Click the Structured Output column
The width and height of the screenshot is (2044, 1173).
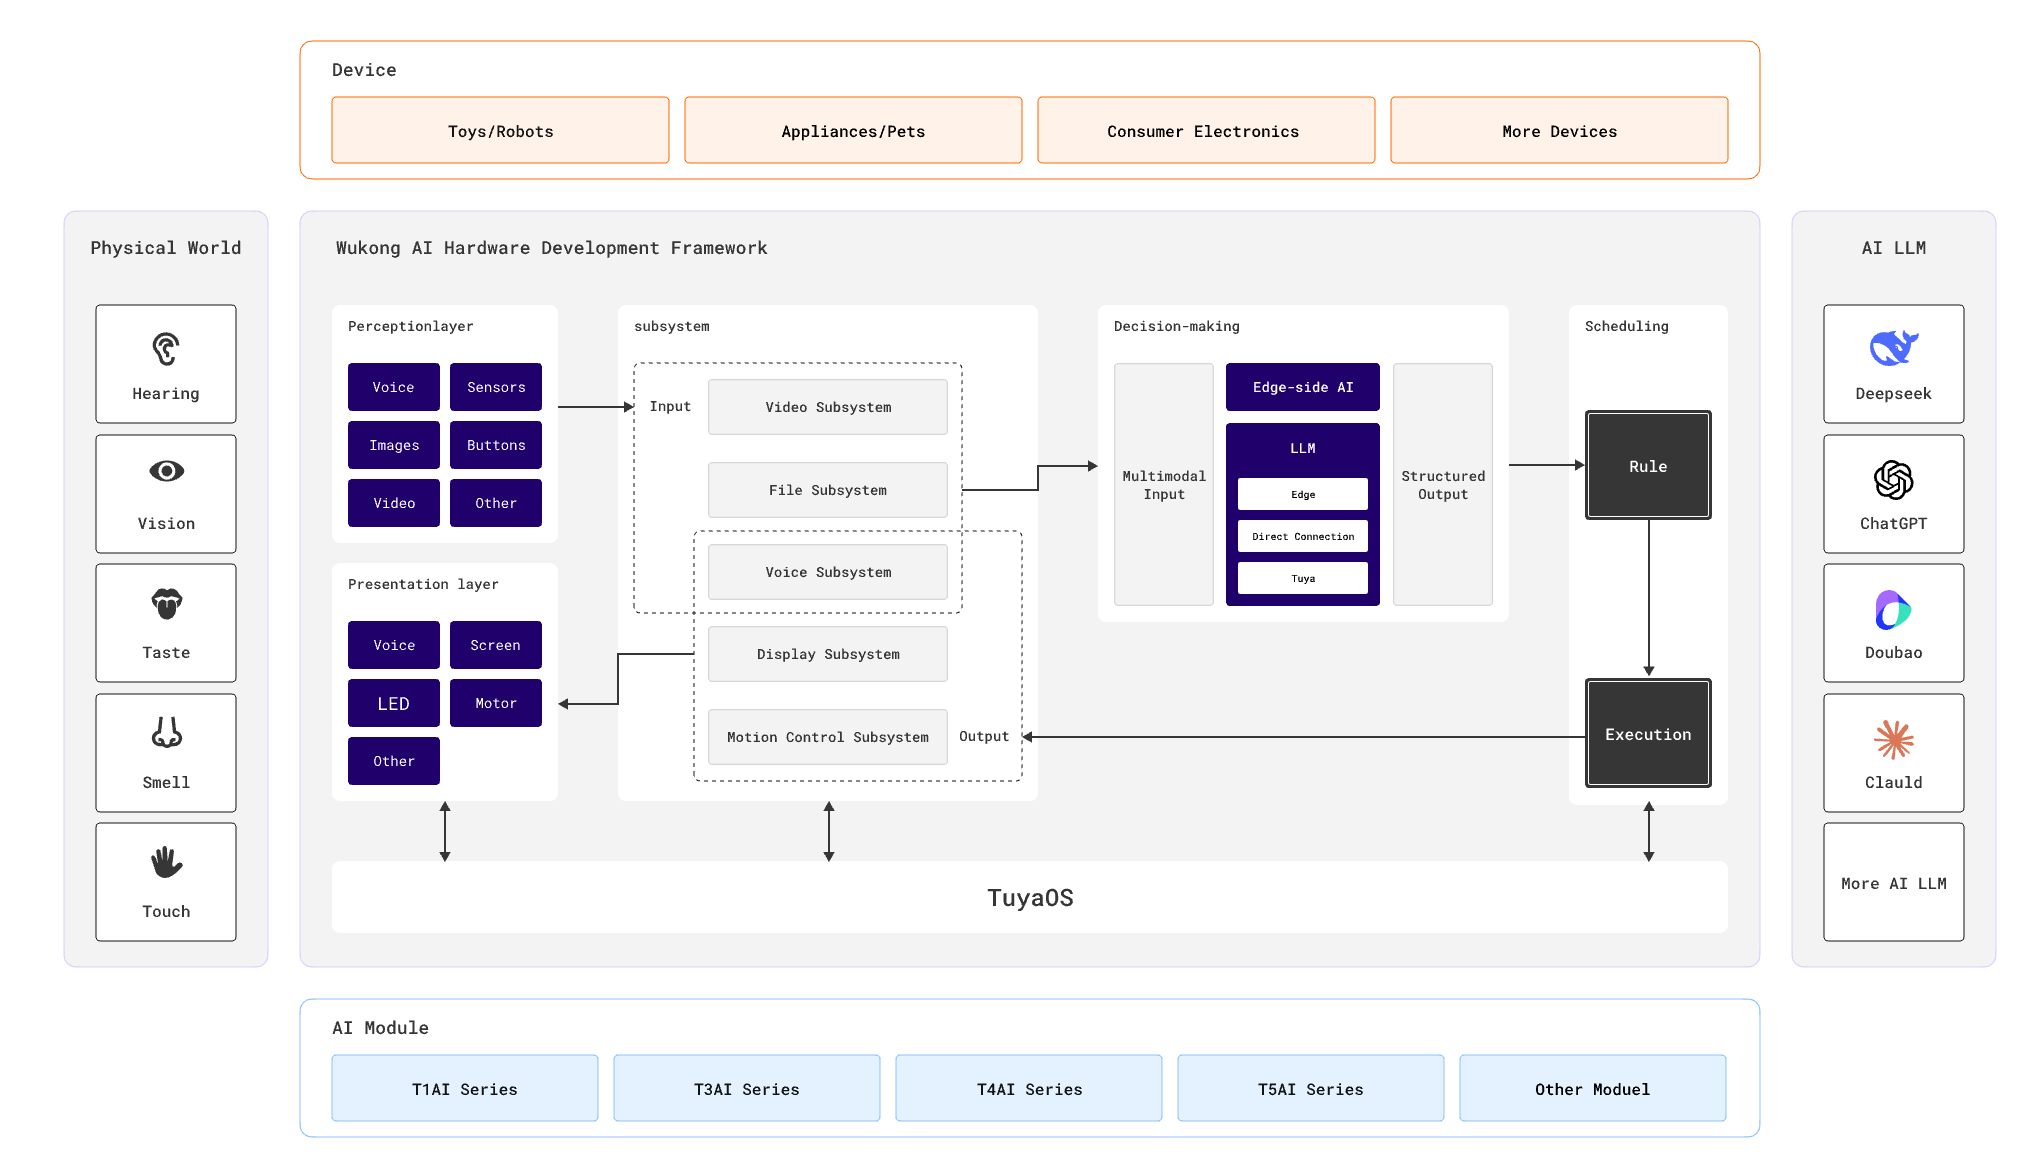(1443, 485)
